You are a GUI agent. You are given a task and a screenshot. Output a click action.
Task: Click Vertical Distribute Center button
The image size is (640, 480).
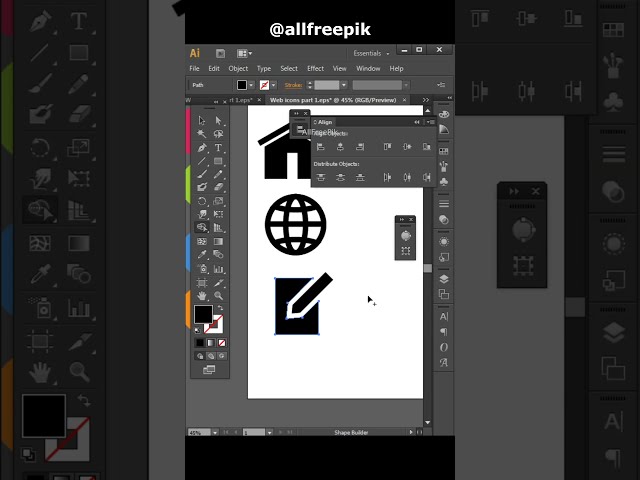[x=340, y=177]
